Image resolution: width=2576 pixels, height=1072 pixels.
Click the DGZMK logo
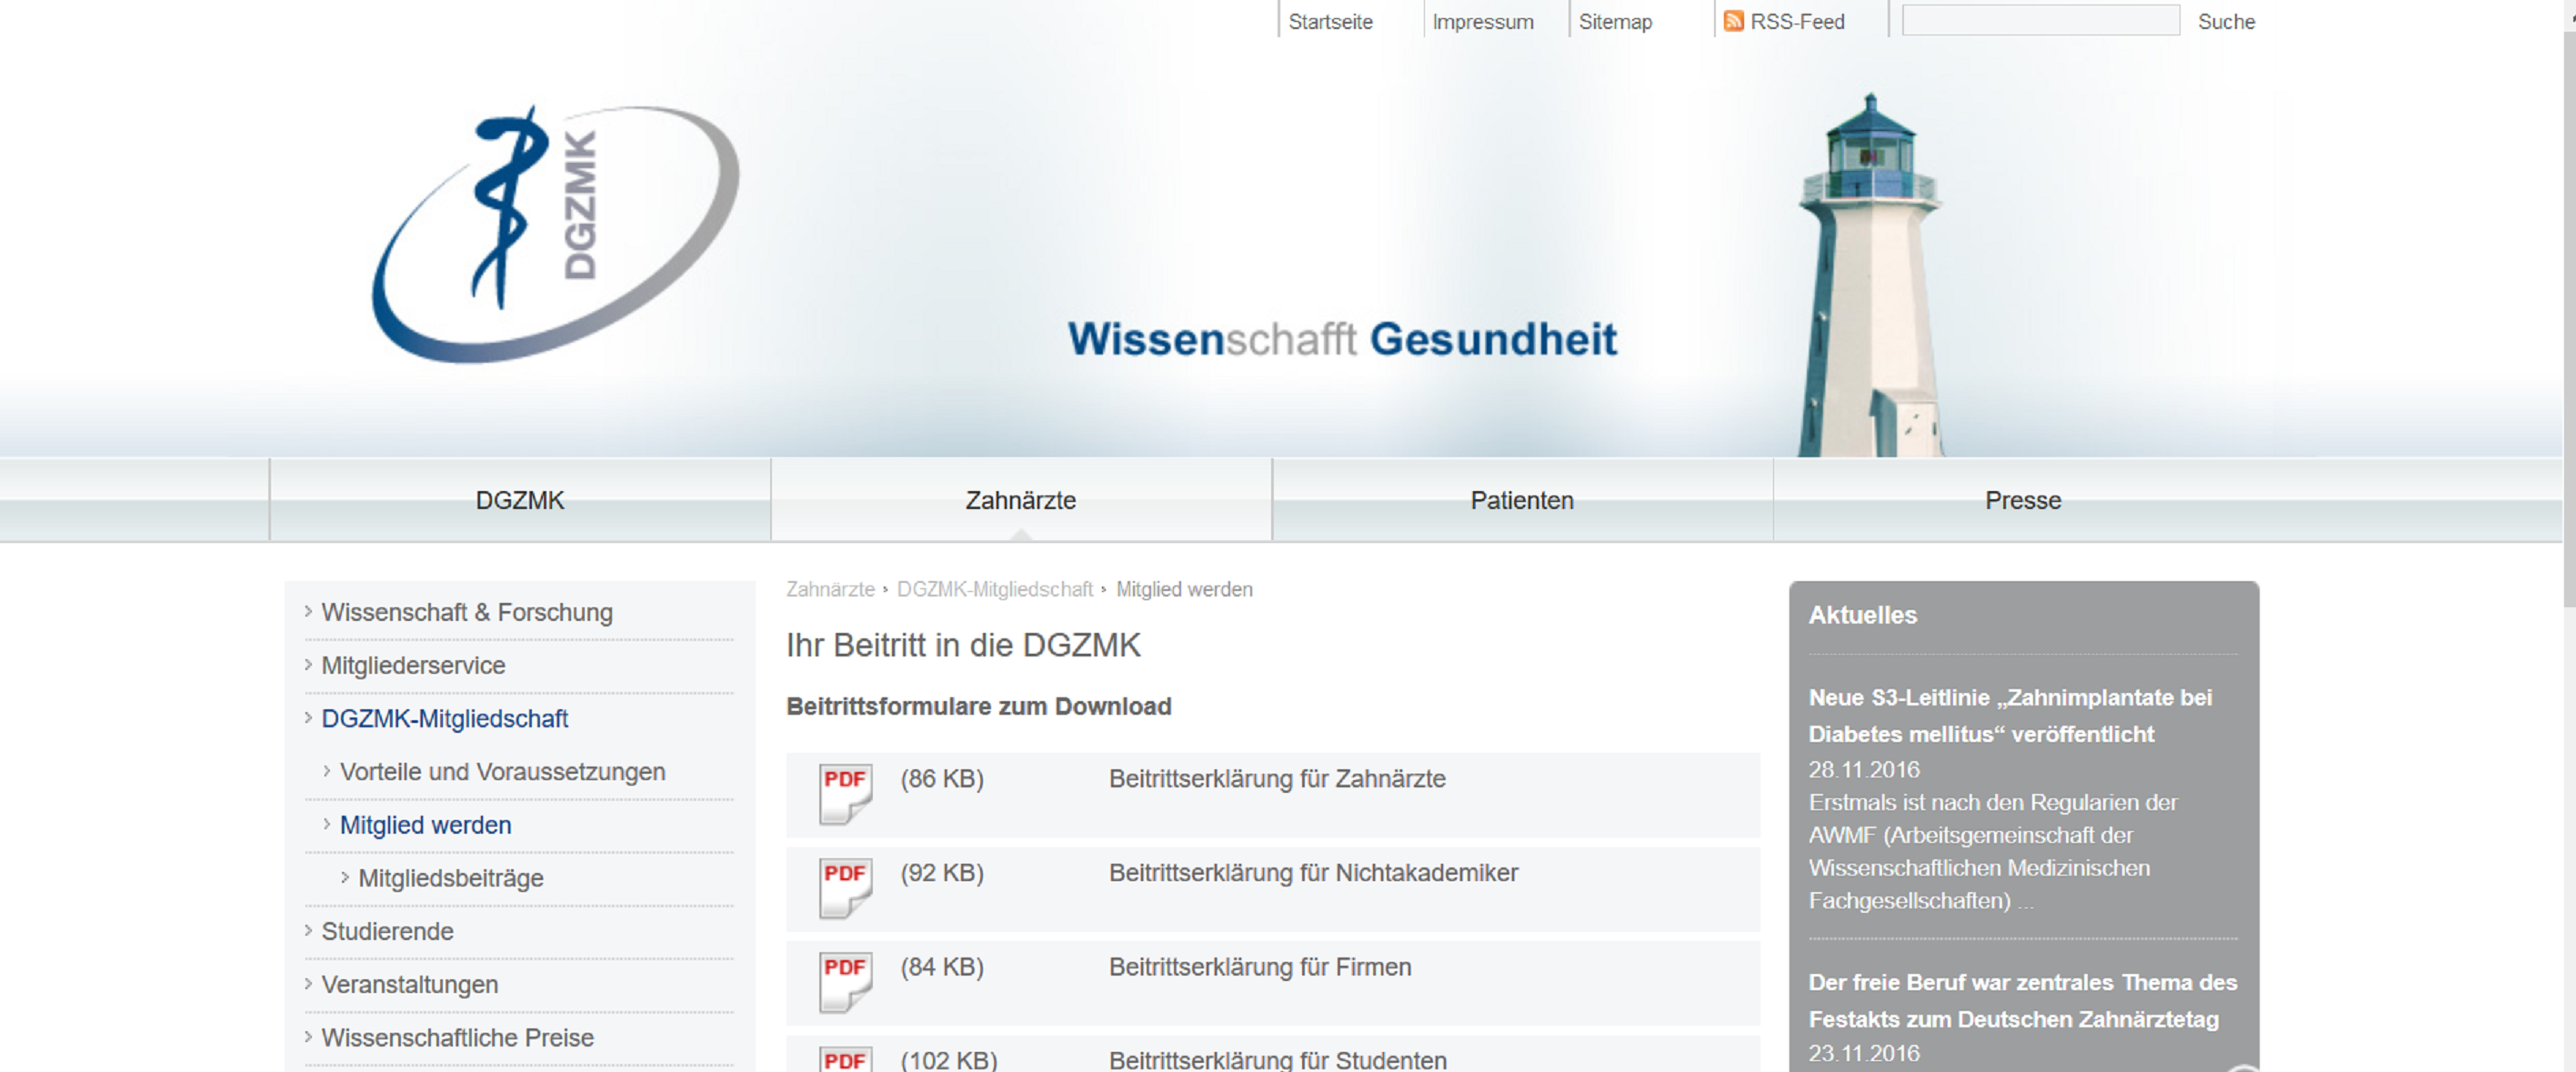pyautogui.click(x=556, y=234)
